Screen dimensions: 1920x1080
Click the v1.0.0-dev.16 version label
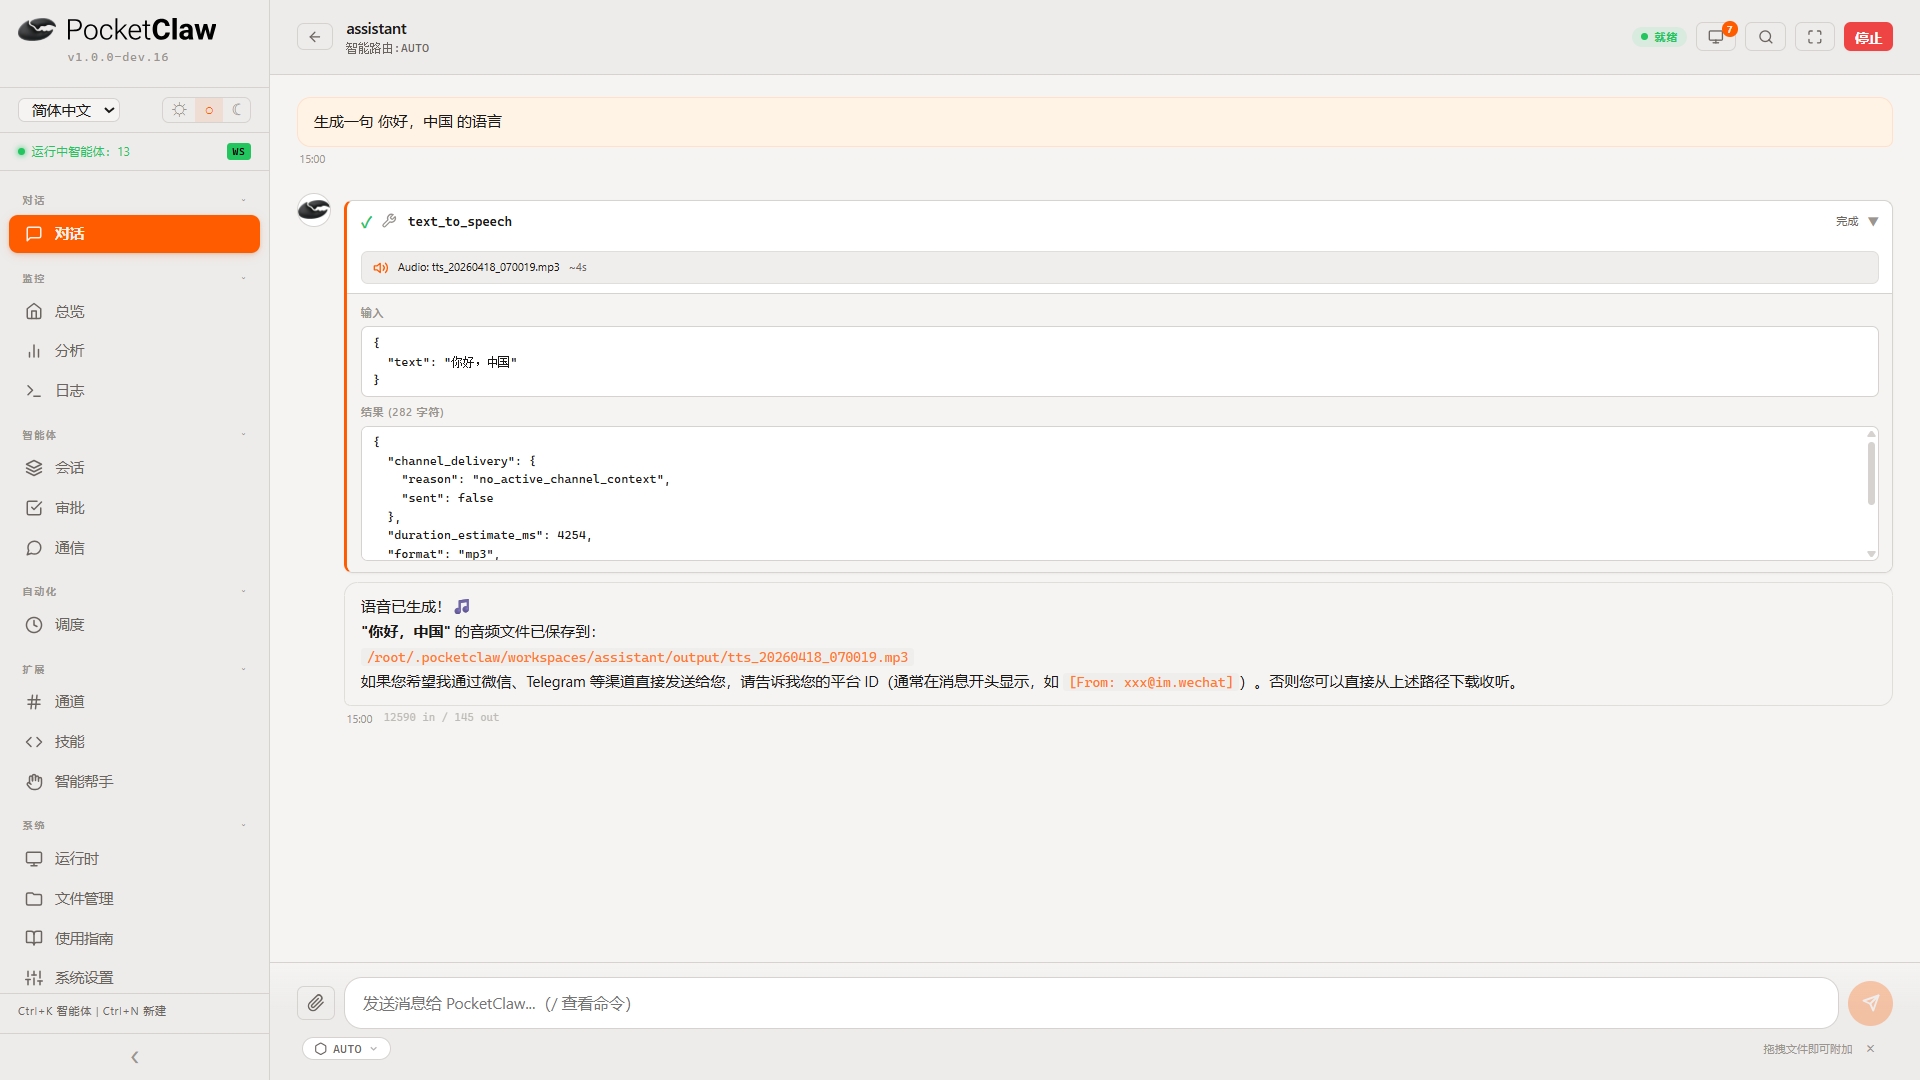[x=118, y=57]
